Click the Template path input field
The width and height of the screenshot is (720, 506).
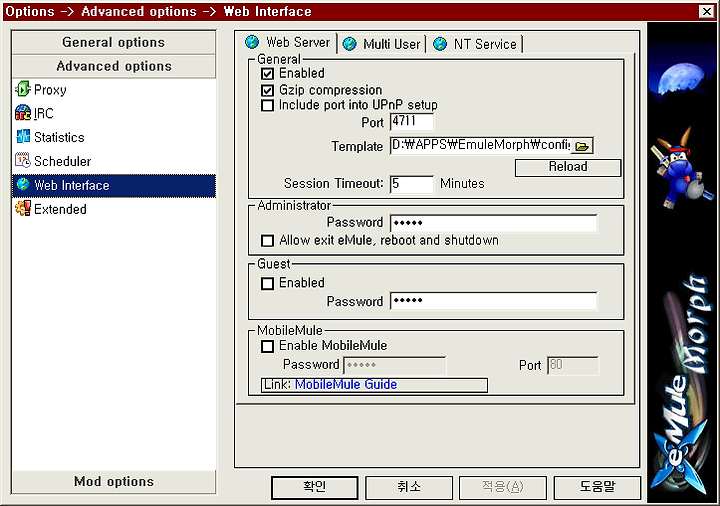point(480,146)
